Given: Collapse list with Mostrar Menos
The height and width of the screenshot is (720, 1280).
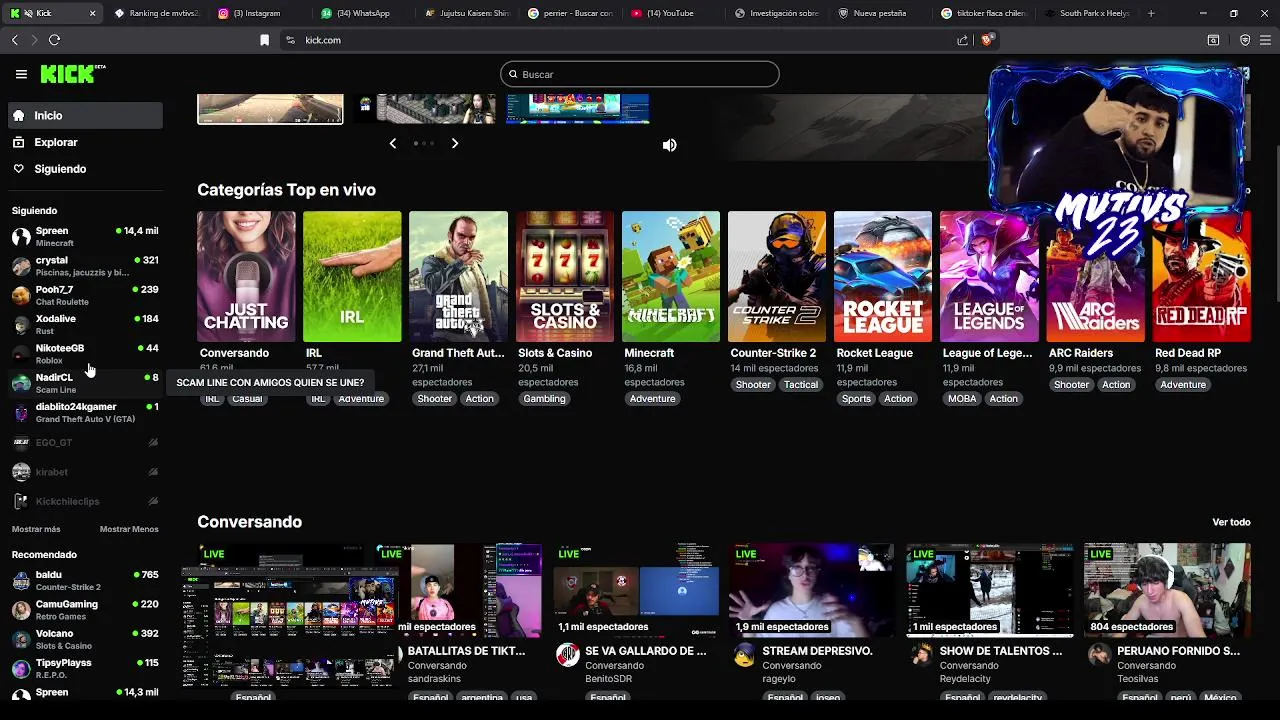Looking at the screenshot, I should point(129,529).
